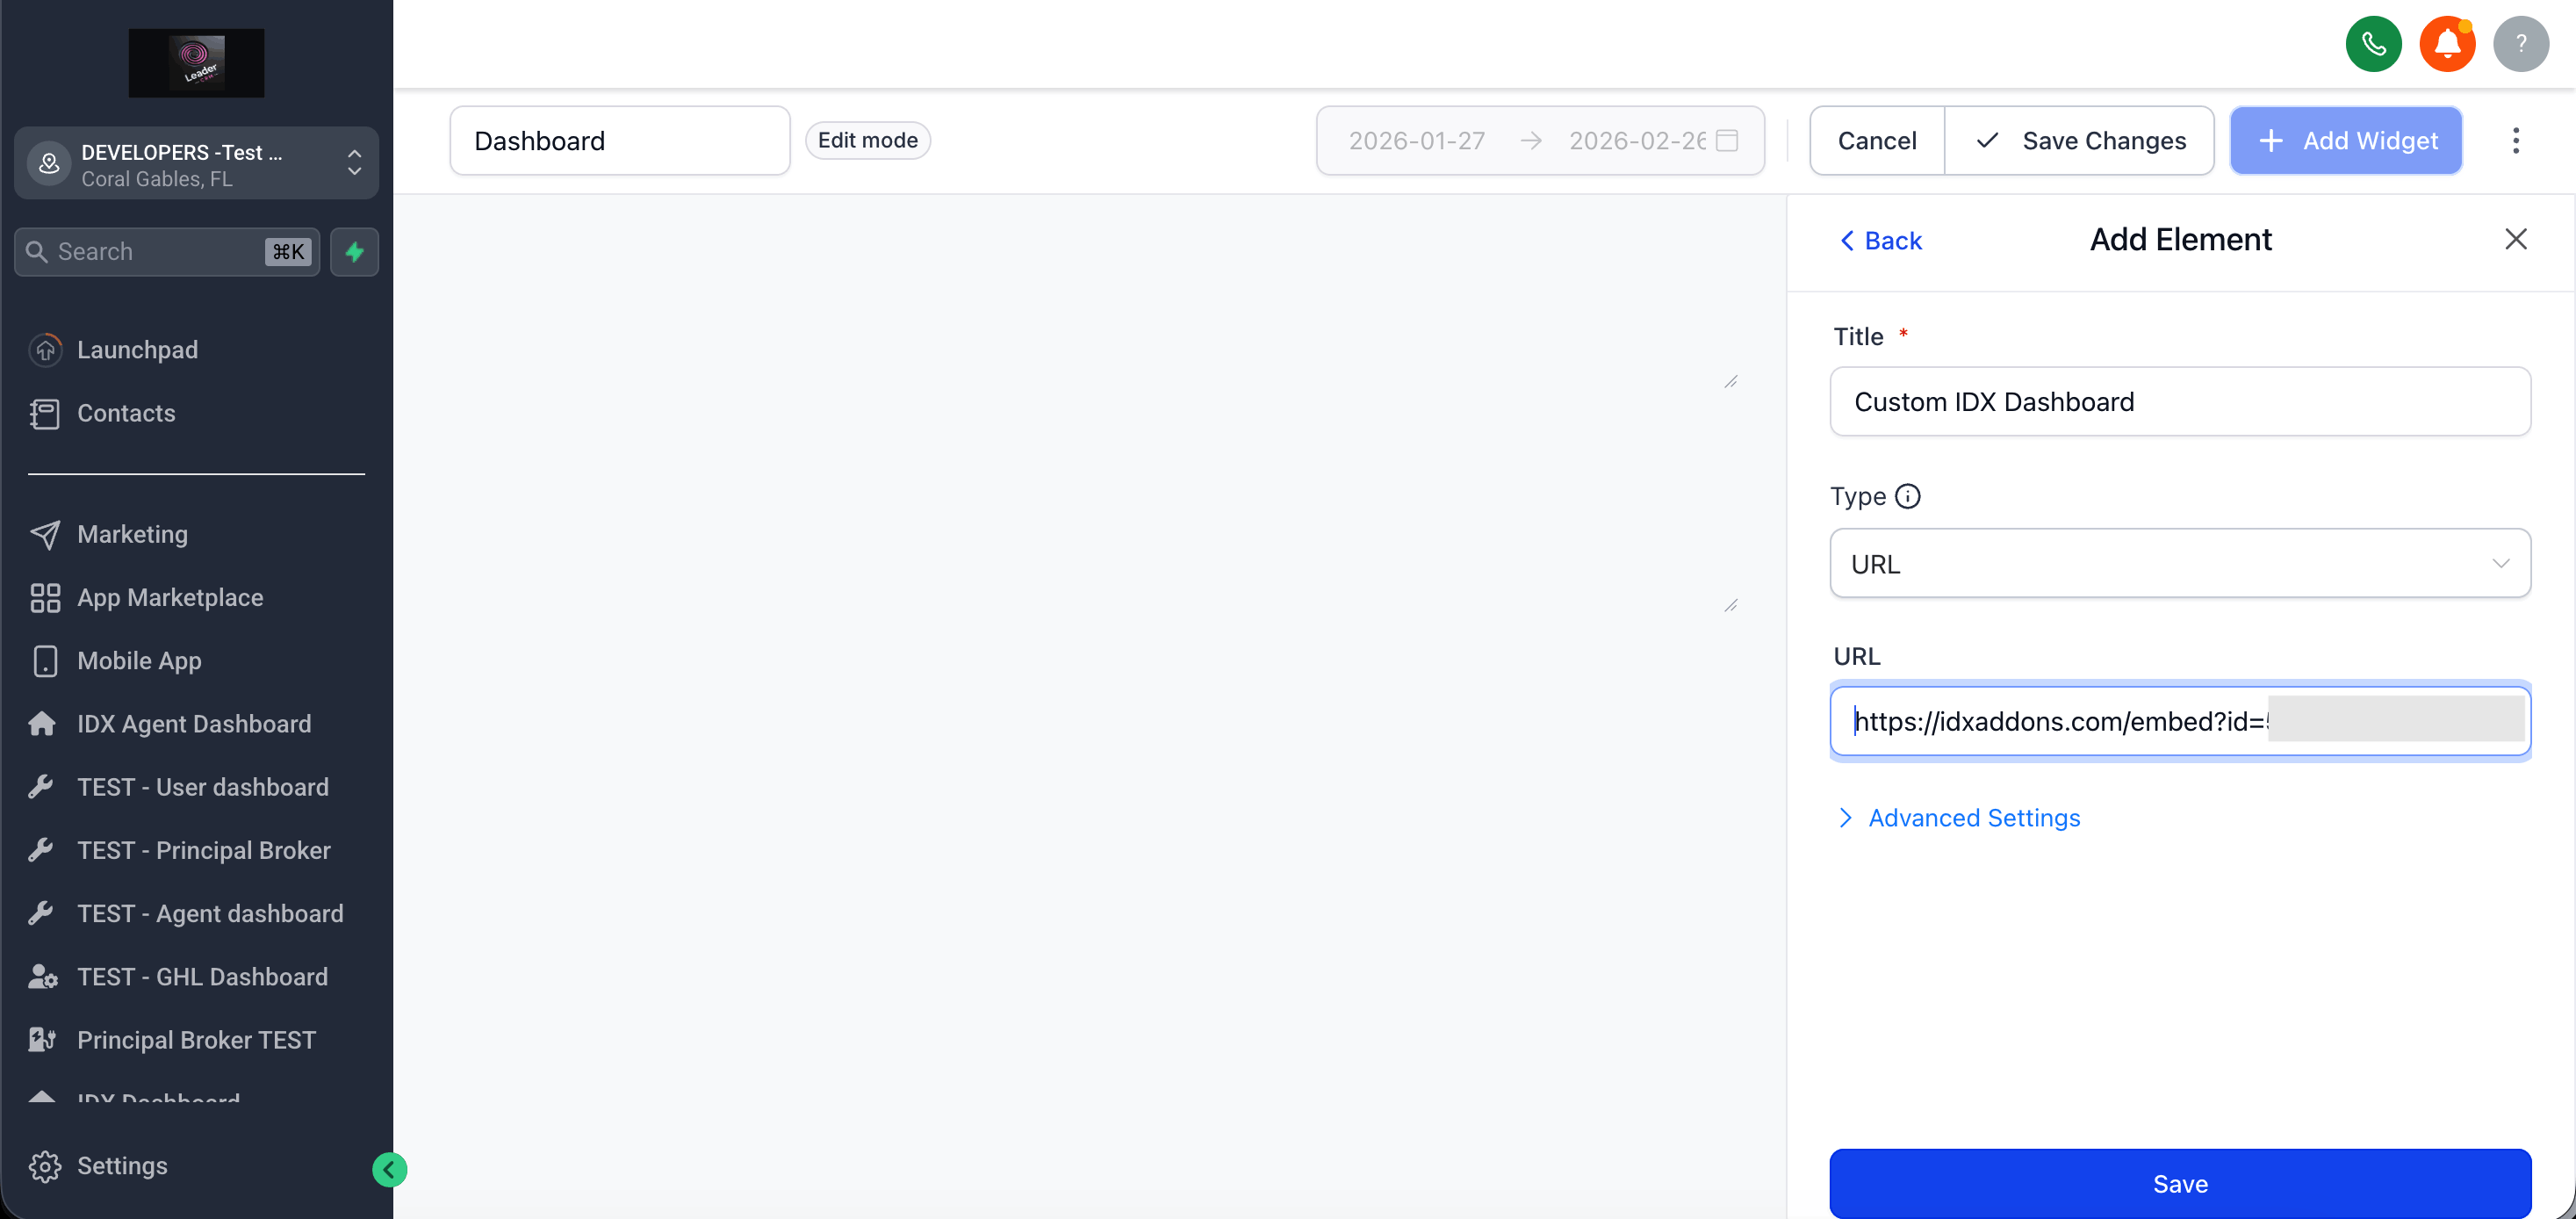
Task: Collapse sidebar with the green arrow button
Action: click(389, 1168)
